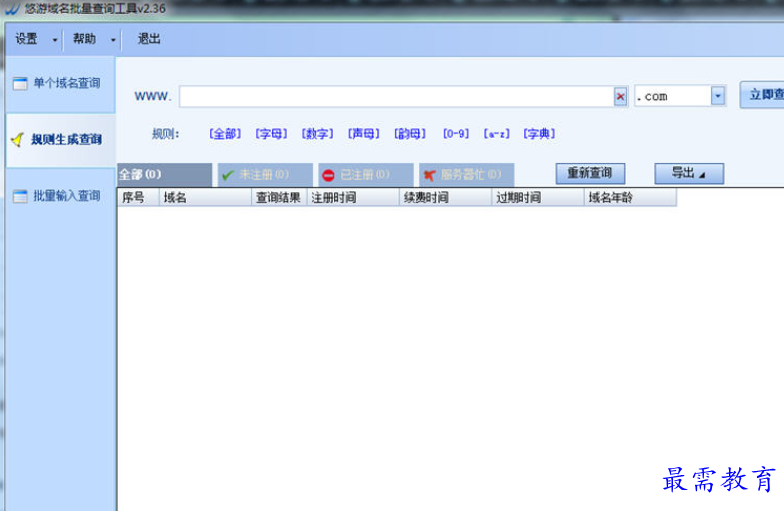784x511 pixels.
Task: Sort by 域名 column header
Action: [x=205, y=198]
